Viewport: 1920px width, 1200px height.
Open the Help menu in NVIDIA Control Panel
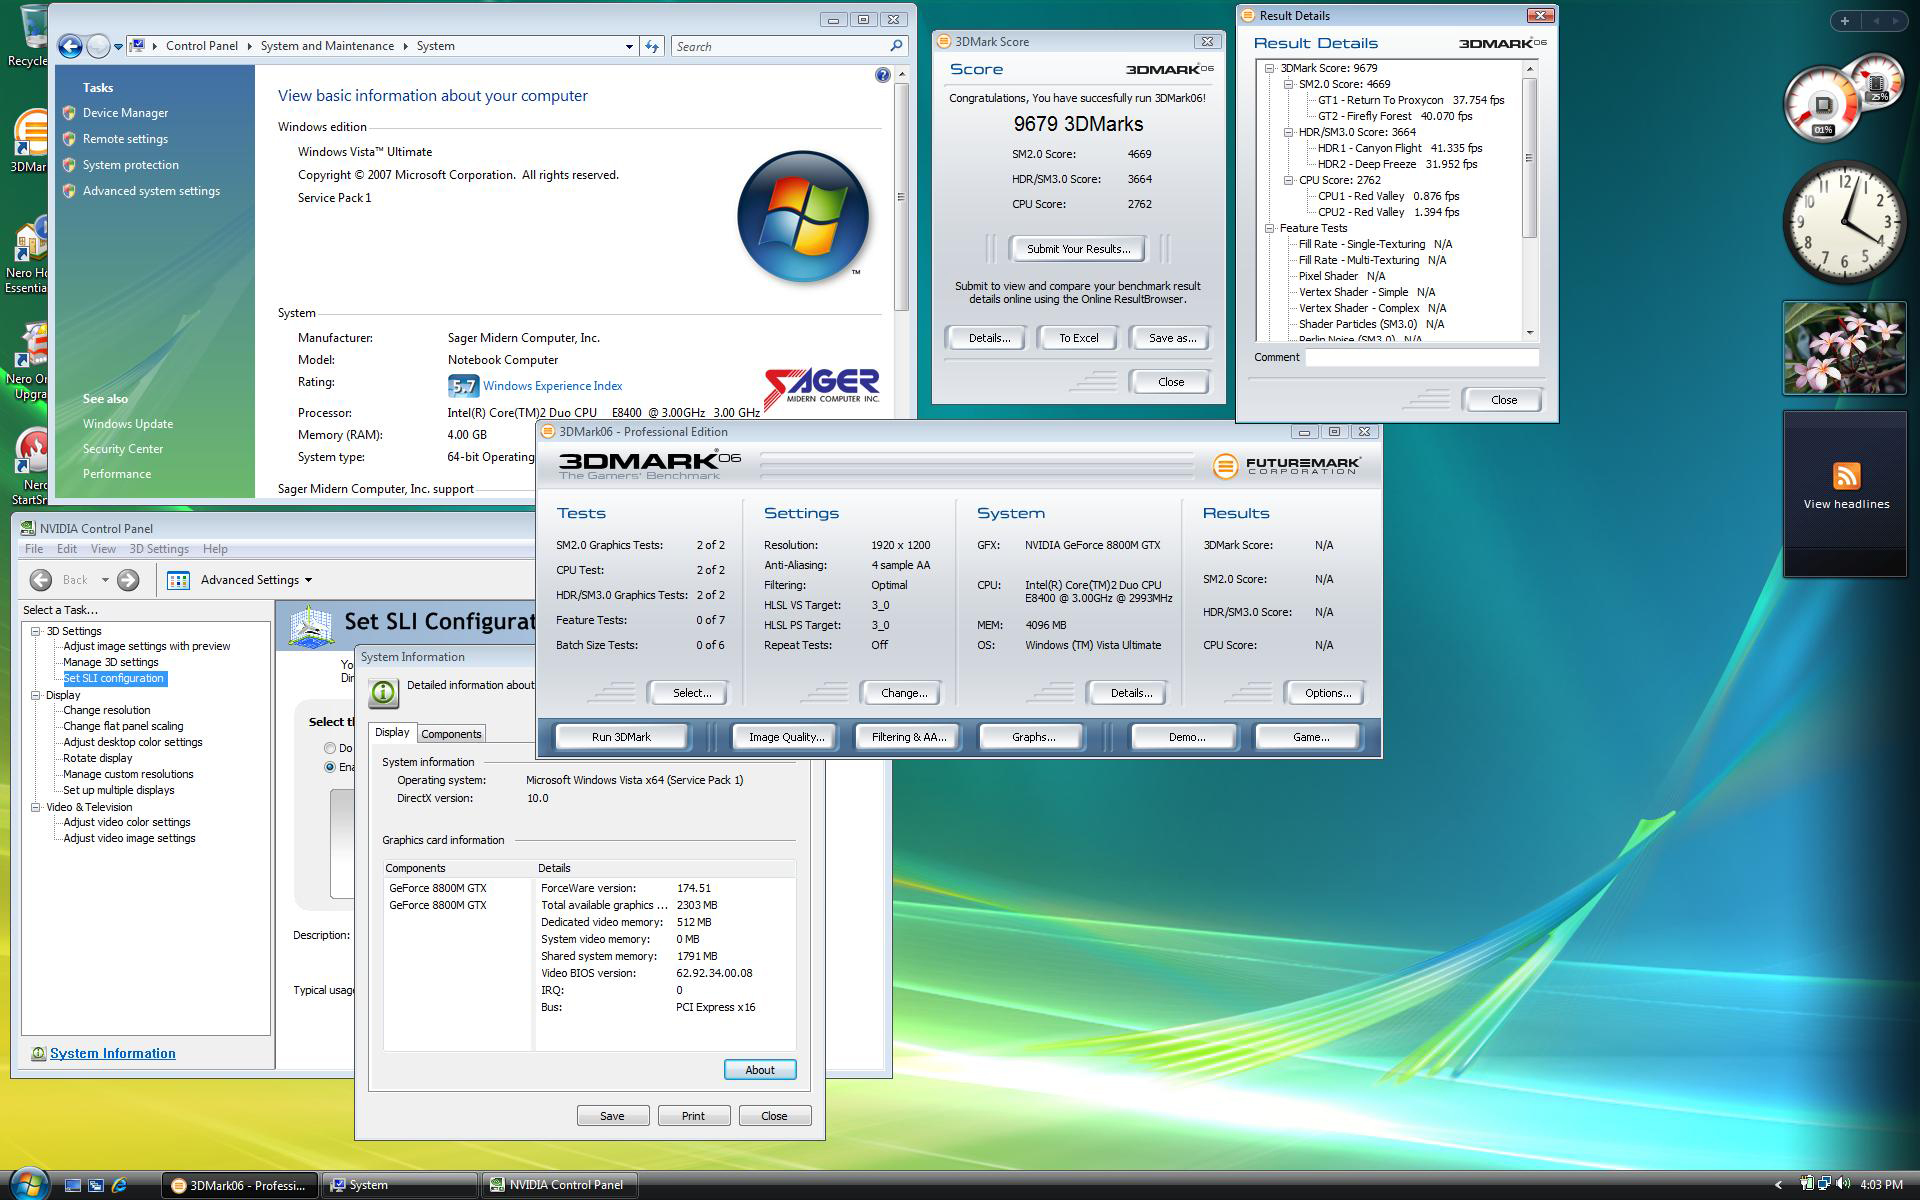tap(215, 549)
